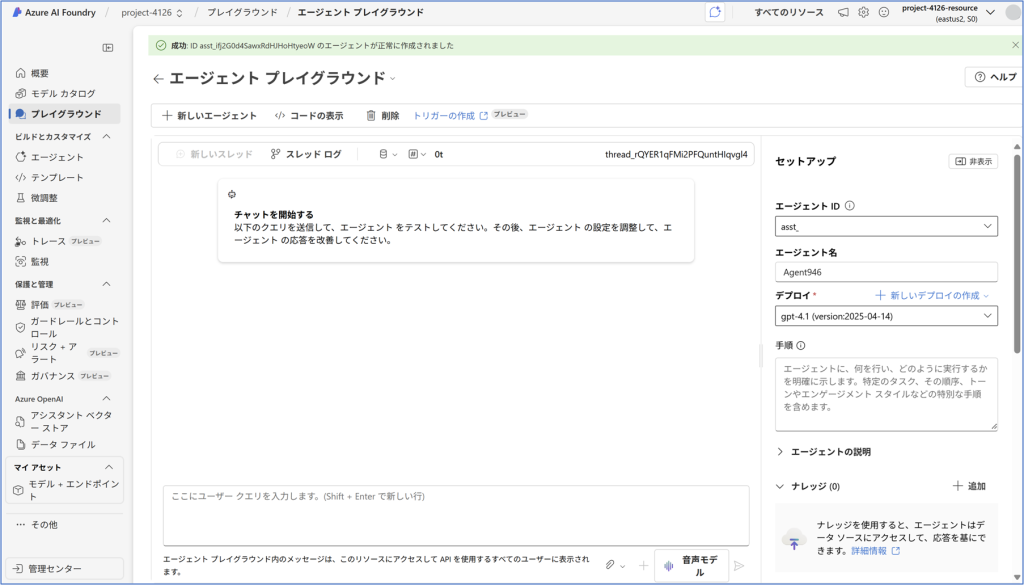The image size is (1024, 585).
Task: Click 新しいエージェント button
Action: 210,116
